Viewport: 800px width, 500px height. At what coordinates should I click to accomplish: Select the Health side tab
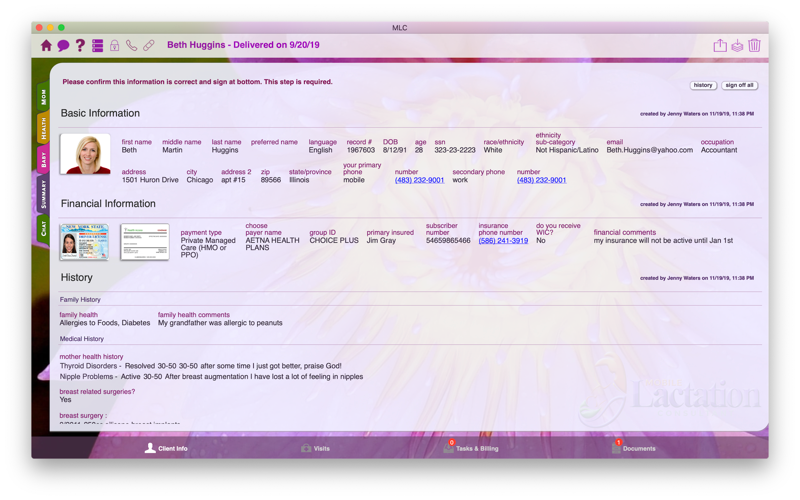43,128
